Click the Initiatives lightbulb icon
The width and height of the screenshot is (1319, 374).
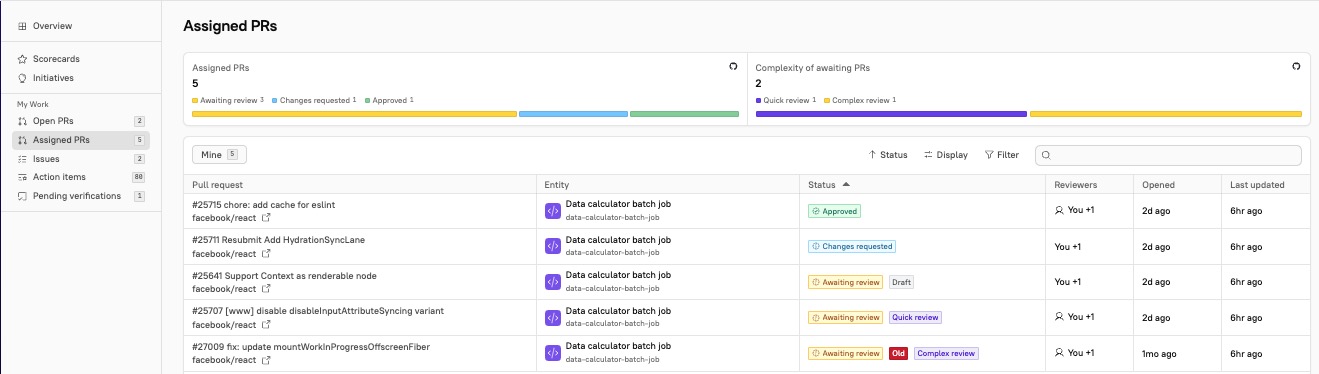(23, 78)
